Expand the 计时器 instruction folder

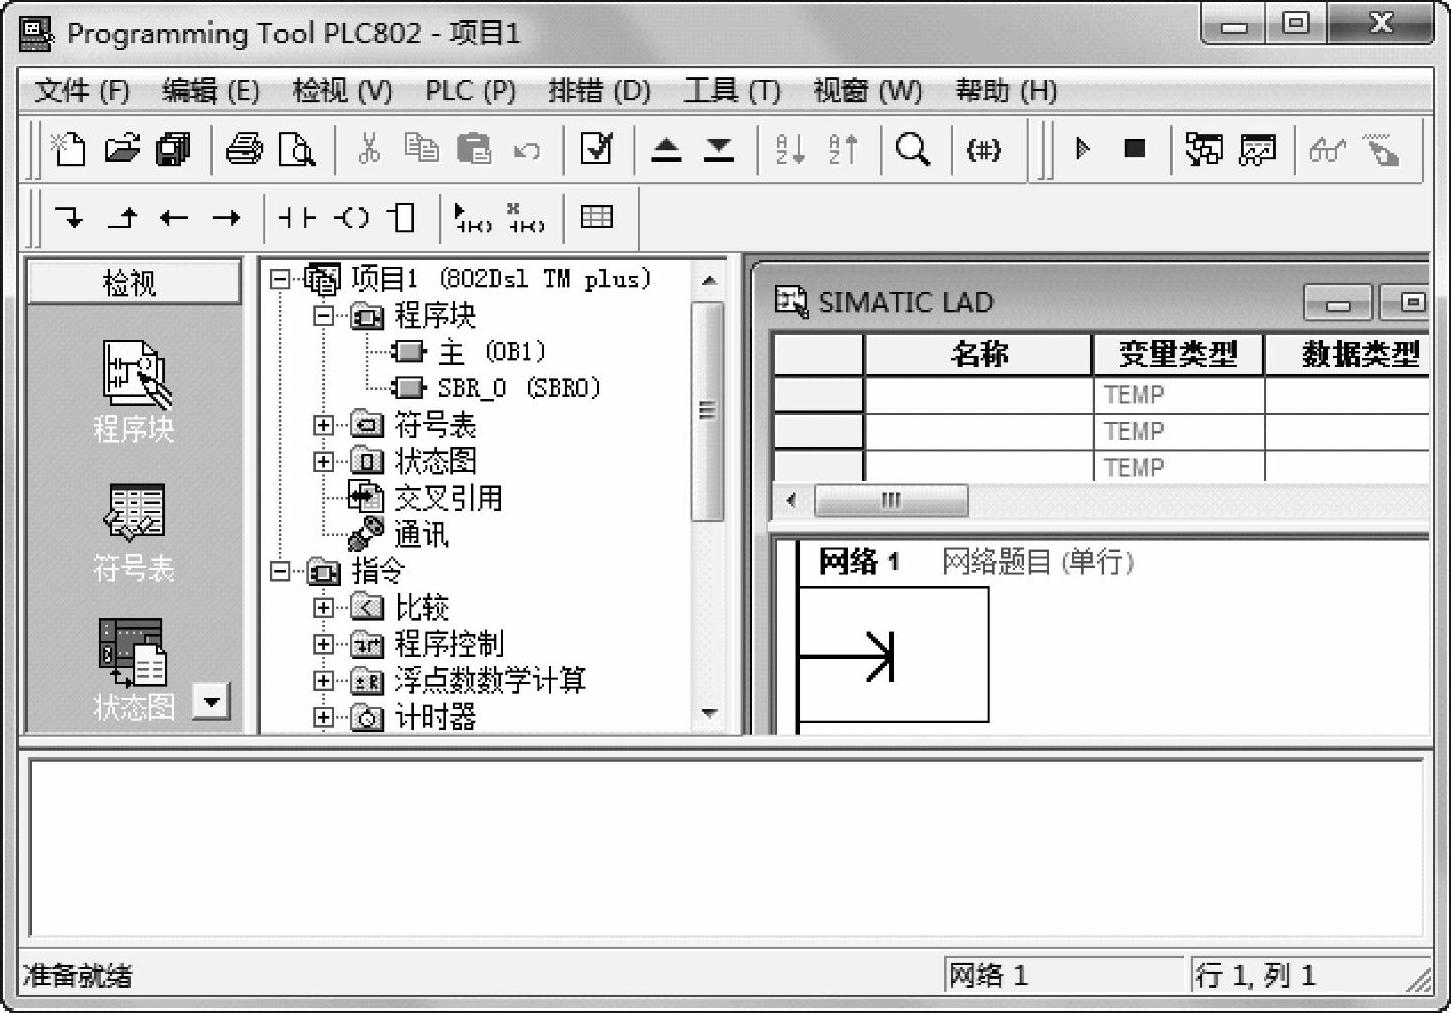[323, 717]
